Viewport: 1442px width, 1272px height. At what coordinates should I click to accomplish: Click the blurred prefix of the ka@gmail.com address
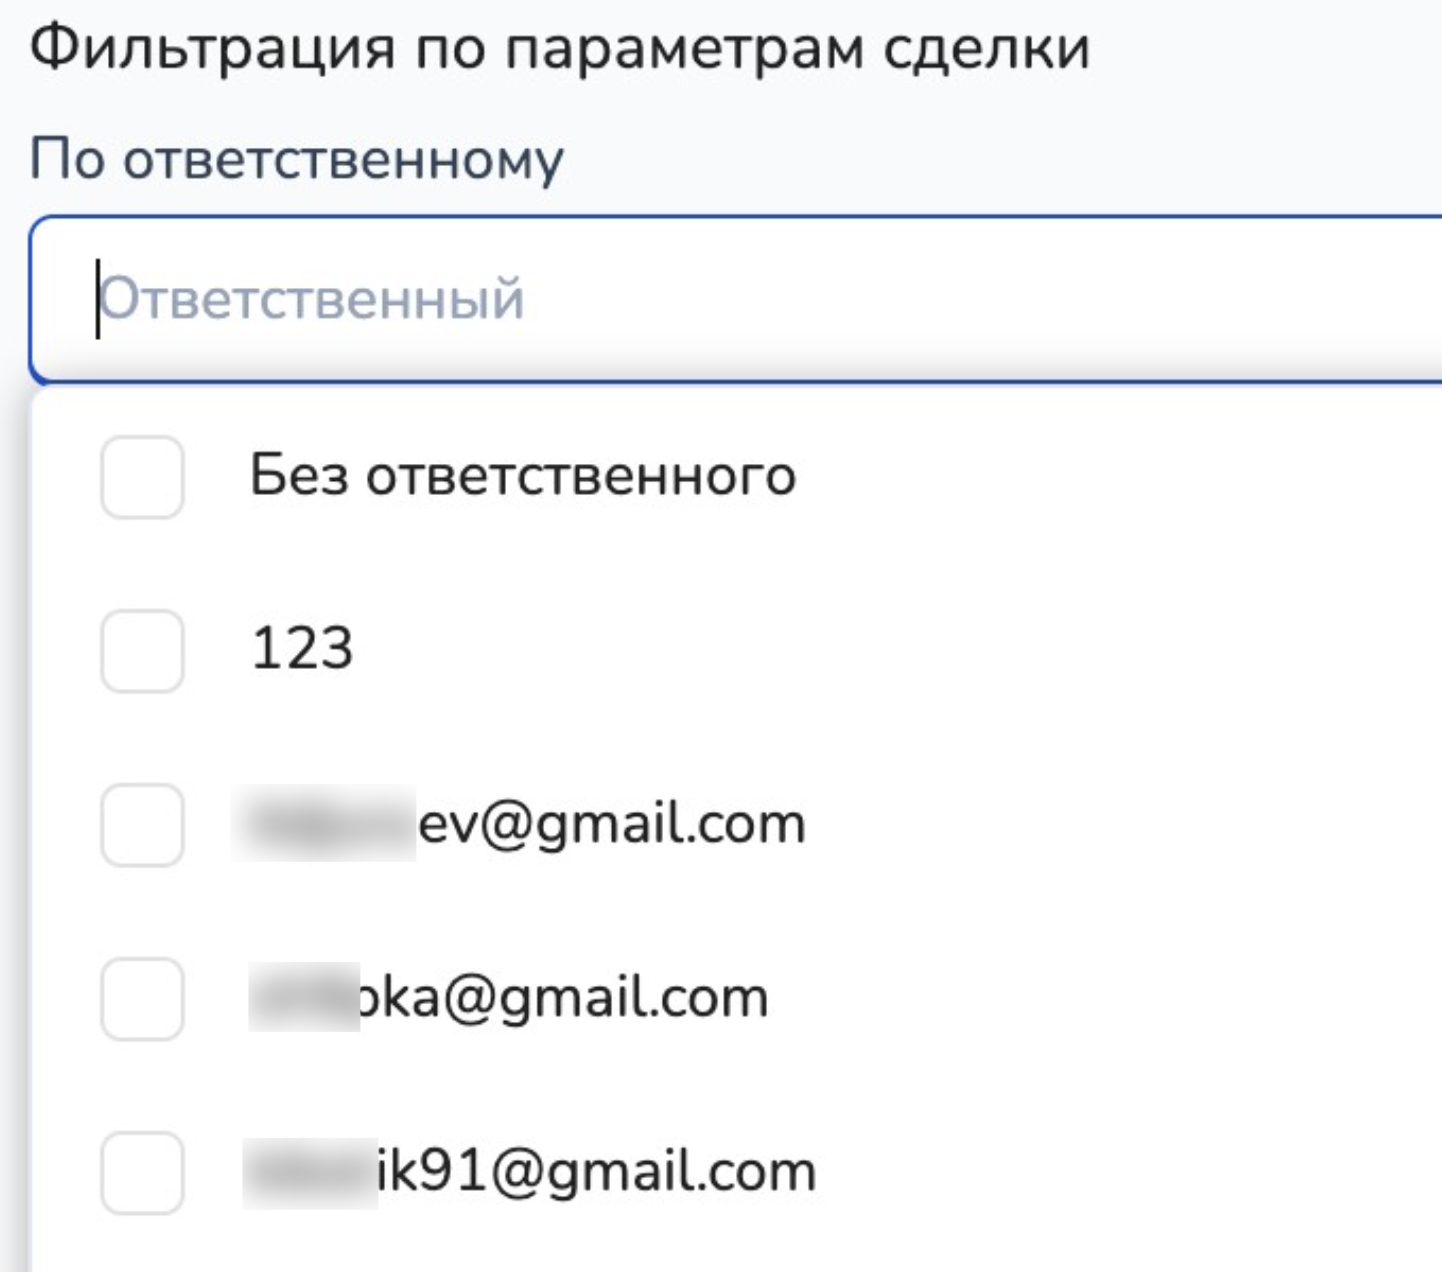coord(304,998)
